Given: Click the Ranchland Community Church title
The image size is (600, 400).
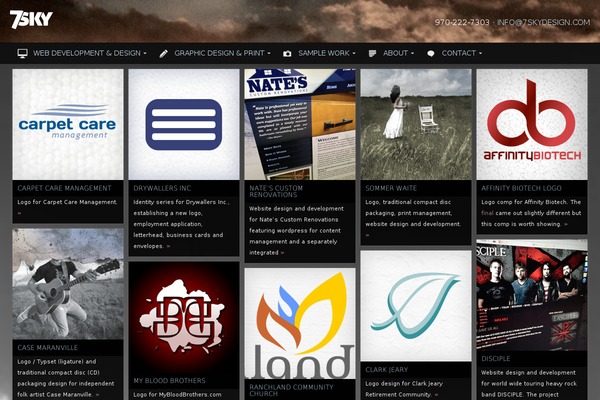Looking at the screenshot, I should (291, 390).
